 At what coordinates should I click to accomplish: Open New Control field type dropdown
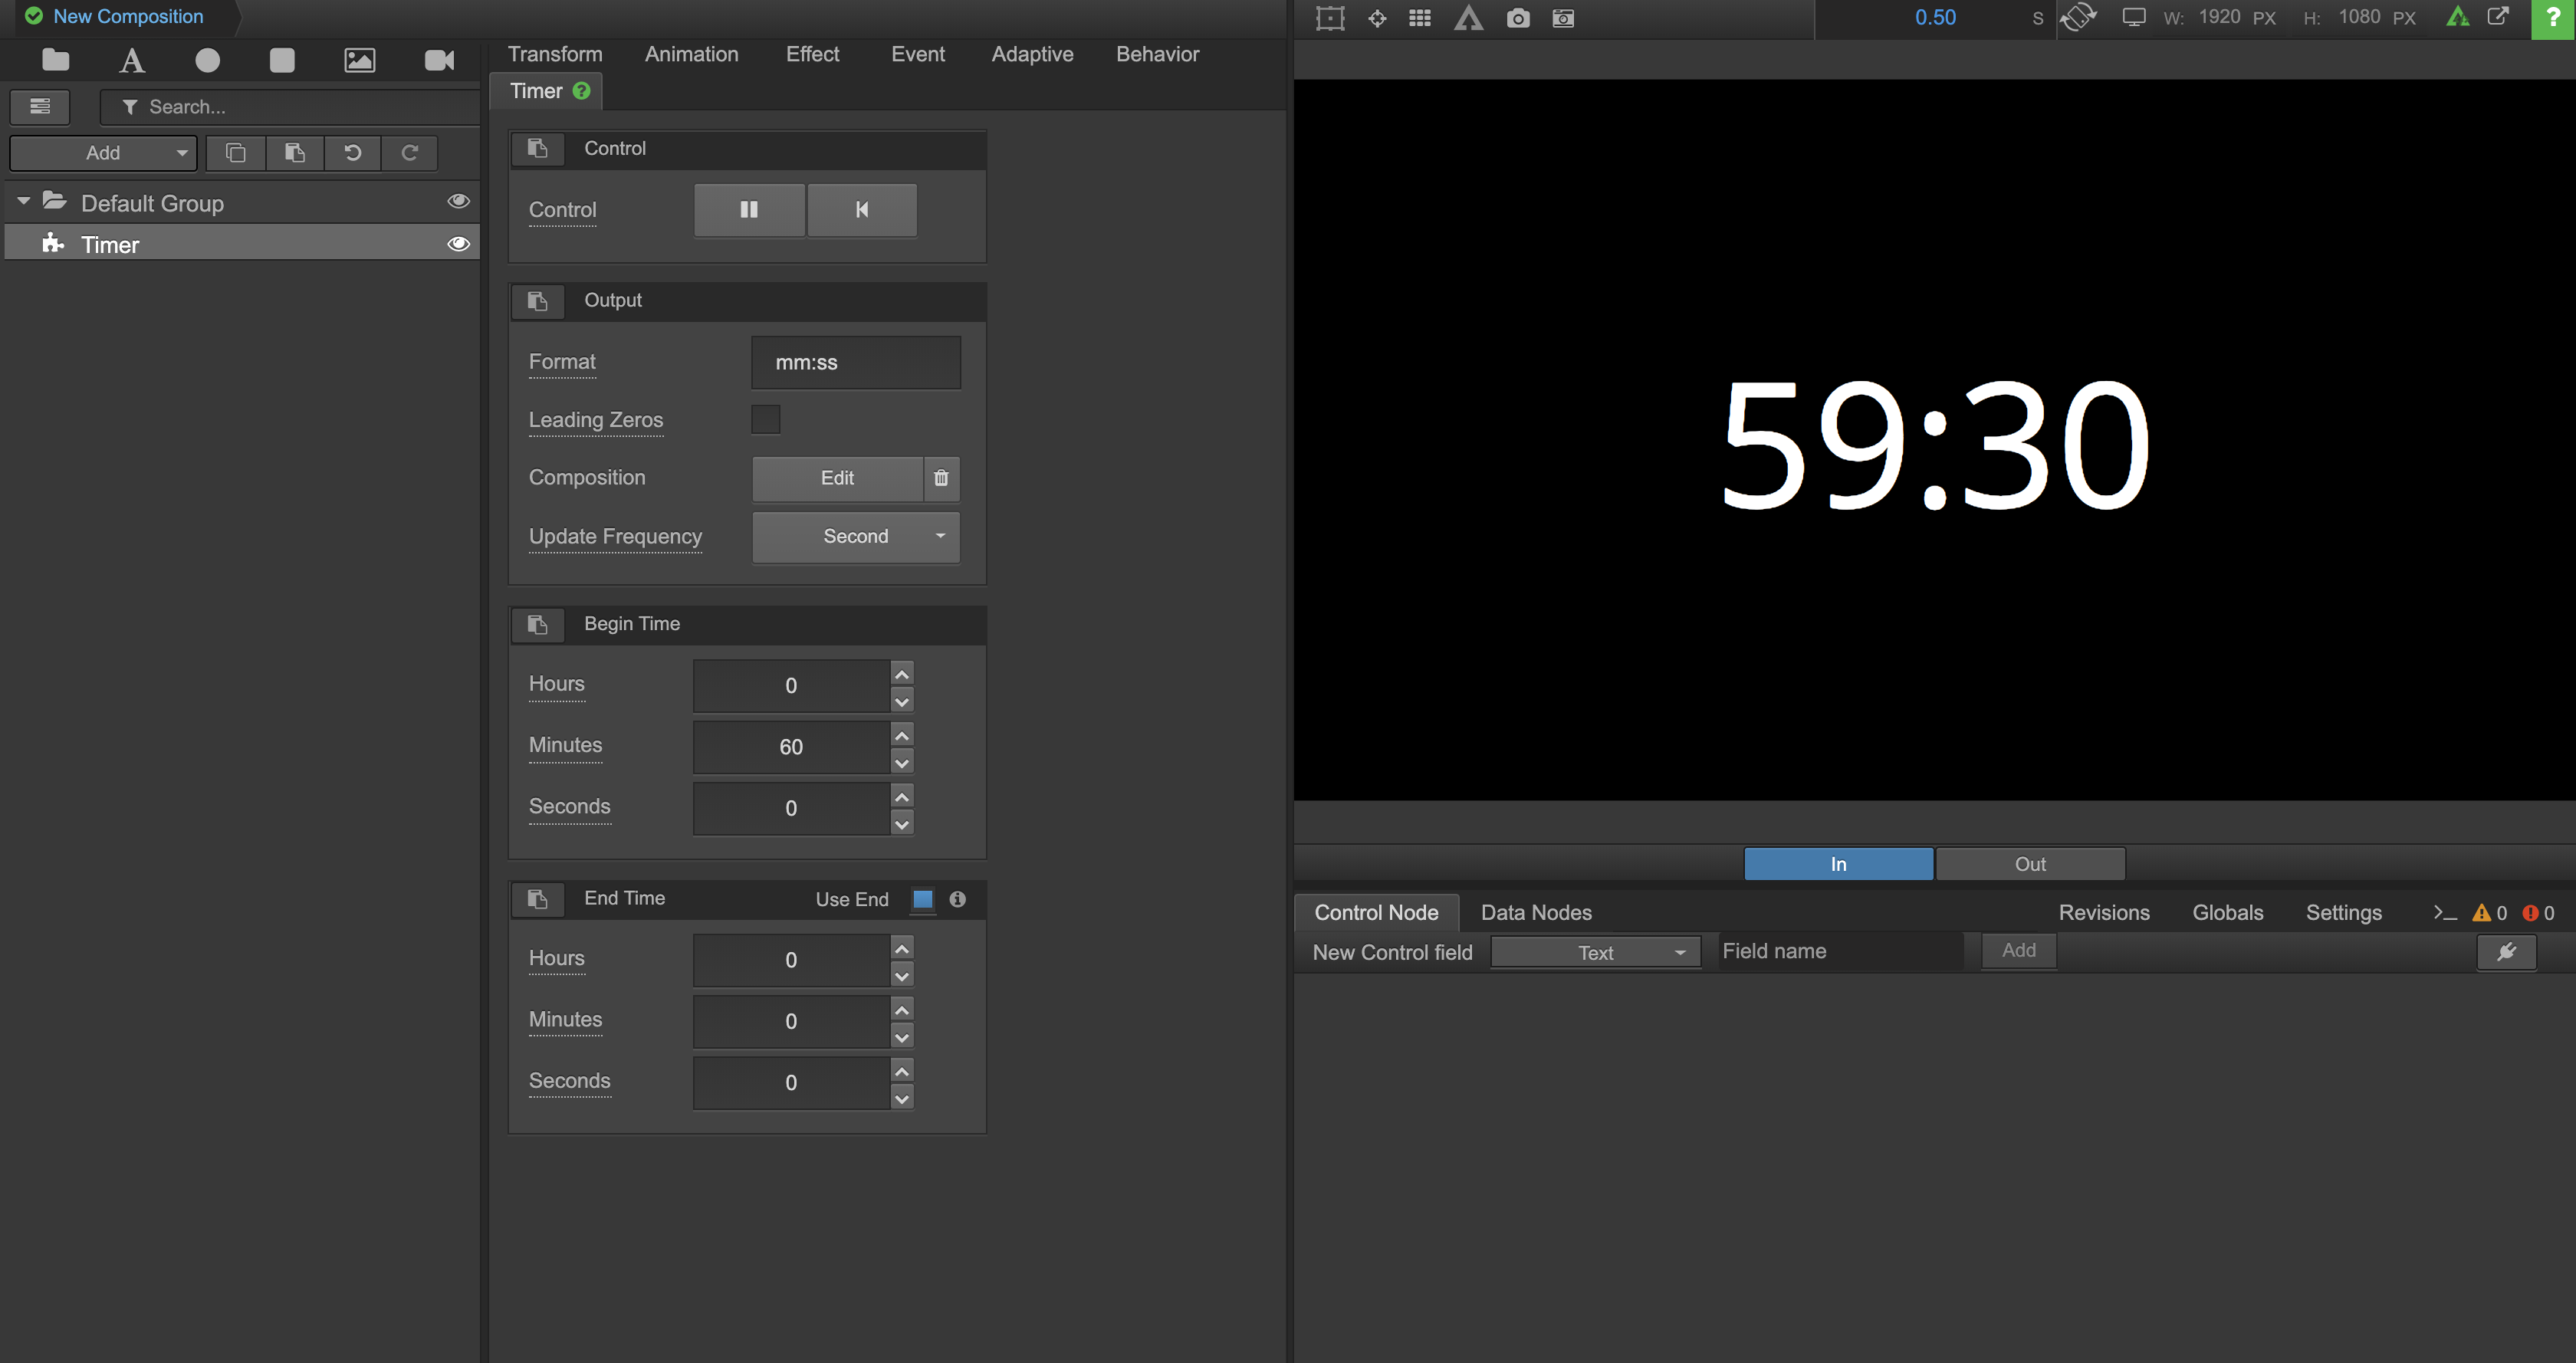coord(1596,952)
